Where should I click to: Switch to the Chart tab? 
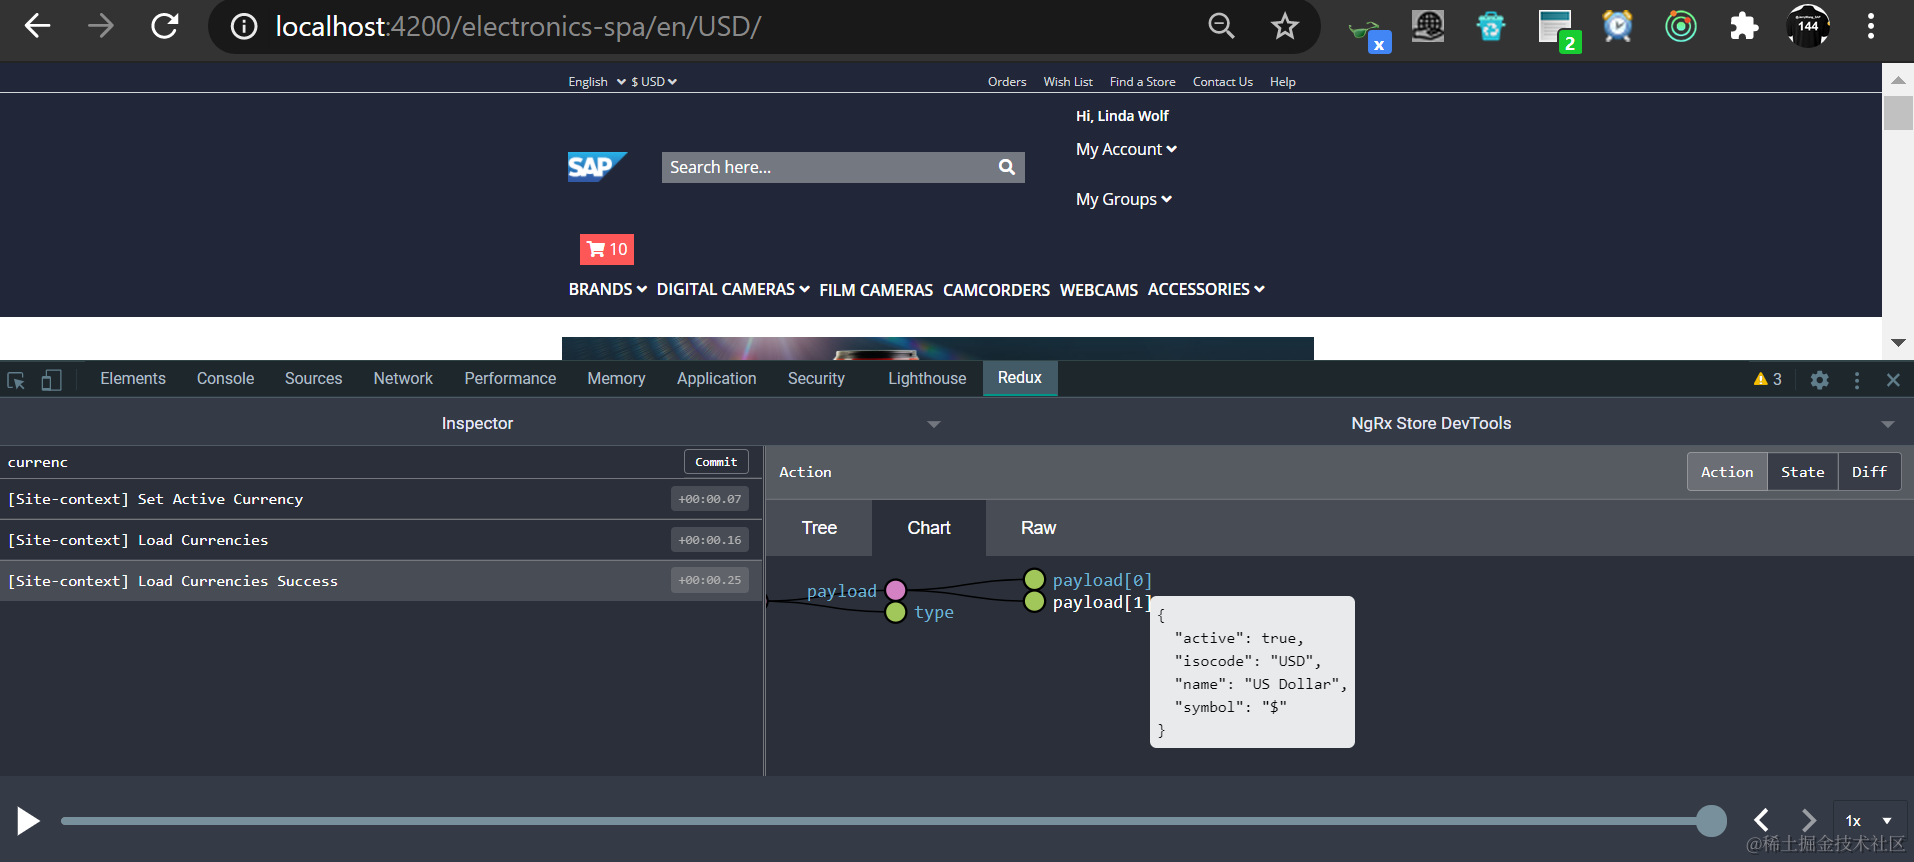click(x=929, y=528)
